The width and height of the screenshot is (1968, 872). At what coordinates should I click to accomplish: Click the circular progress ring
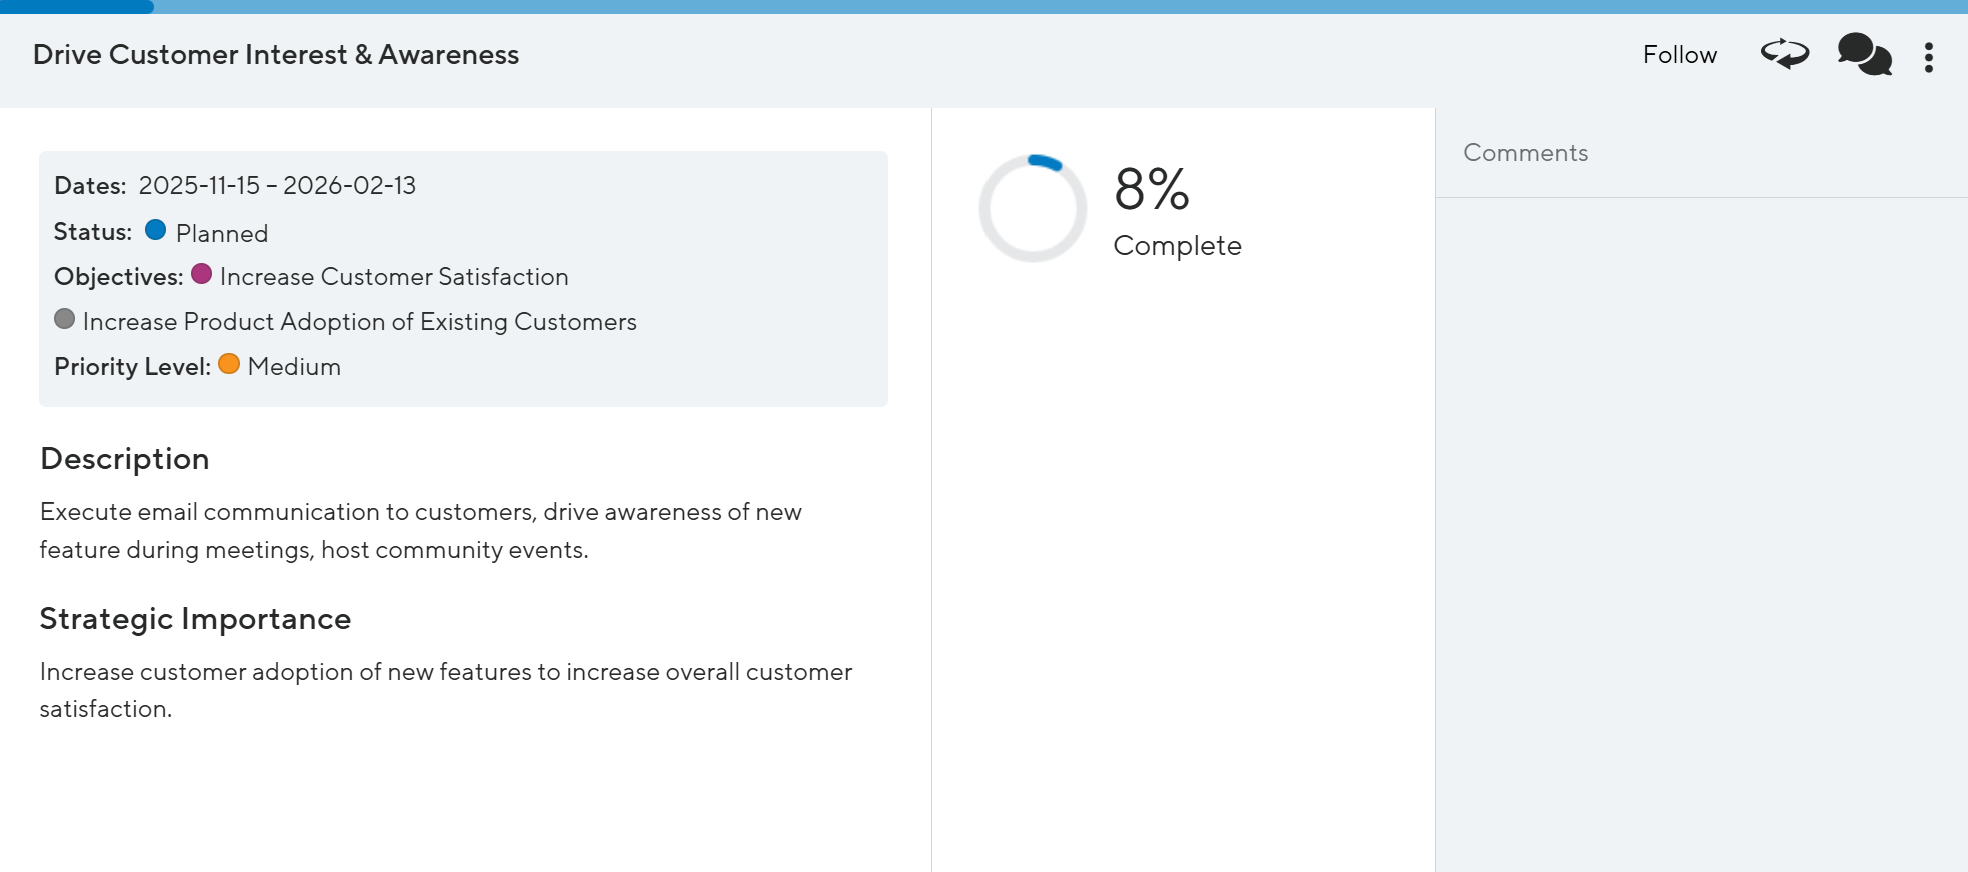(x=1032, y=208)
